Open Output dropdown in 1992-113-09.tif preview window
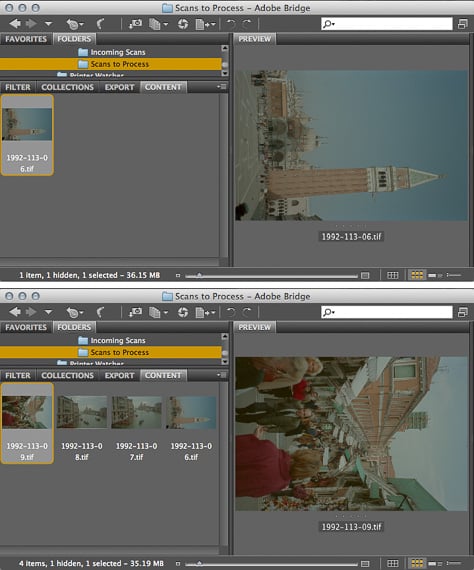 [x=205, y=312]
